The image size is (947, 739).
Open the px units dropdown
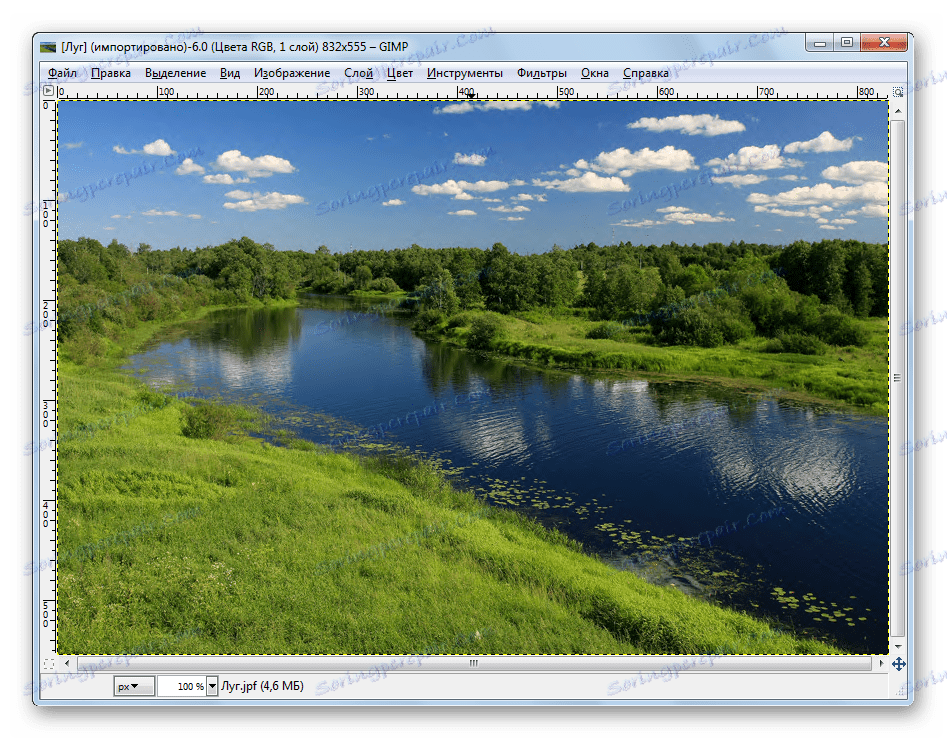[x=134, y=686]
